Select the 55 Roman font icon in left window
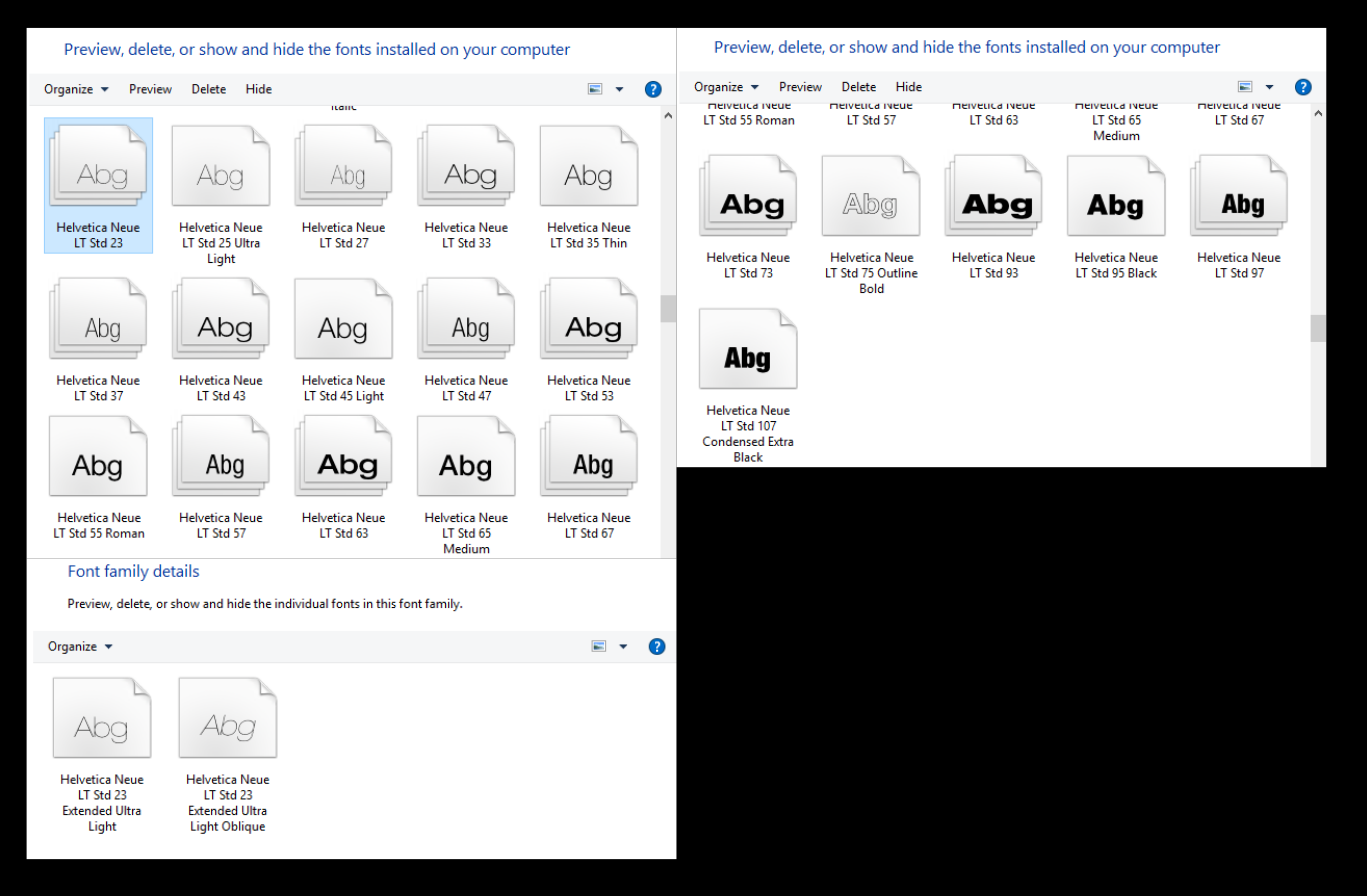Viewport: 1367px width, 896px height. 98,456
